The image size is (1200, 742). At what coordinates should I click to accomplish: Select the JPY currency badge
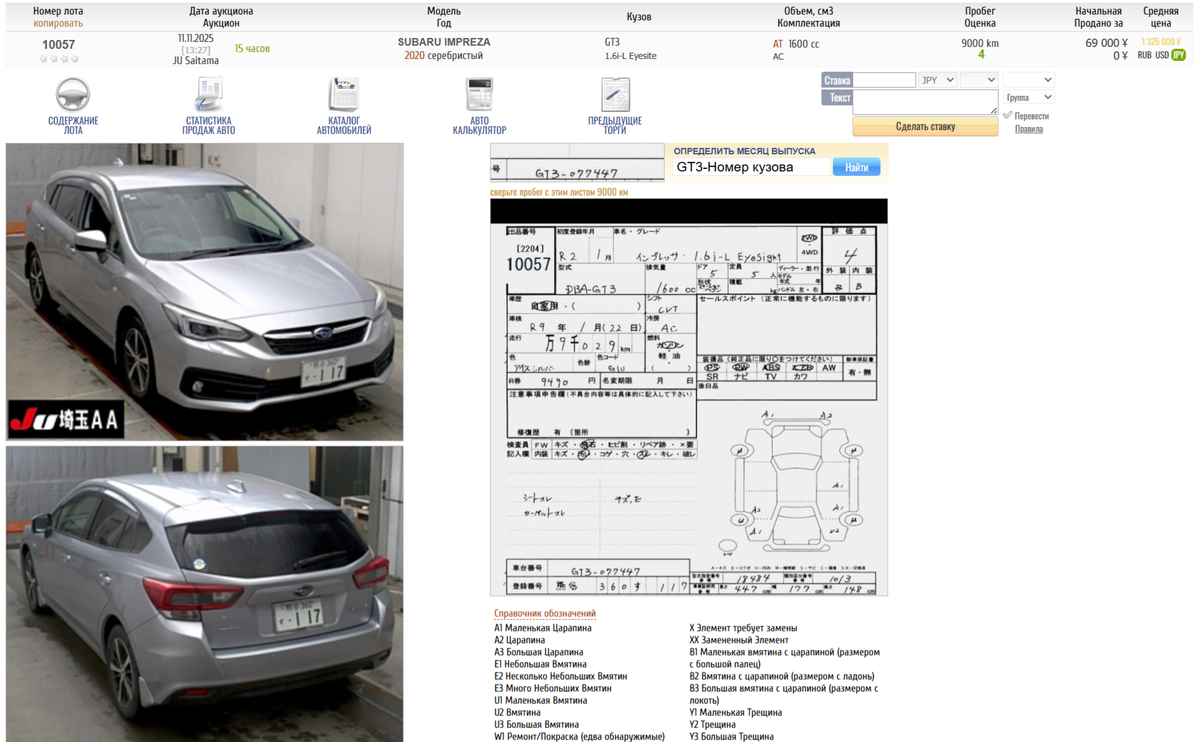[1178, 55]
